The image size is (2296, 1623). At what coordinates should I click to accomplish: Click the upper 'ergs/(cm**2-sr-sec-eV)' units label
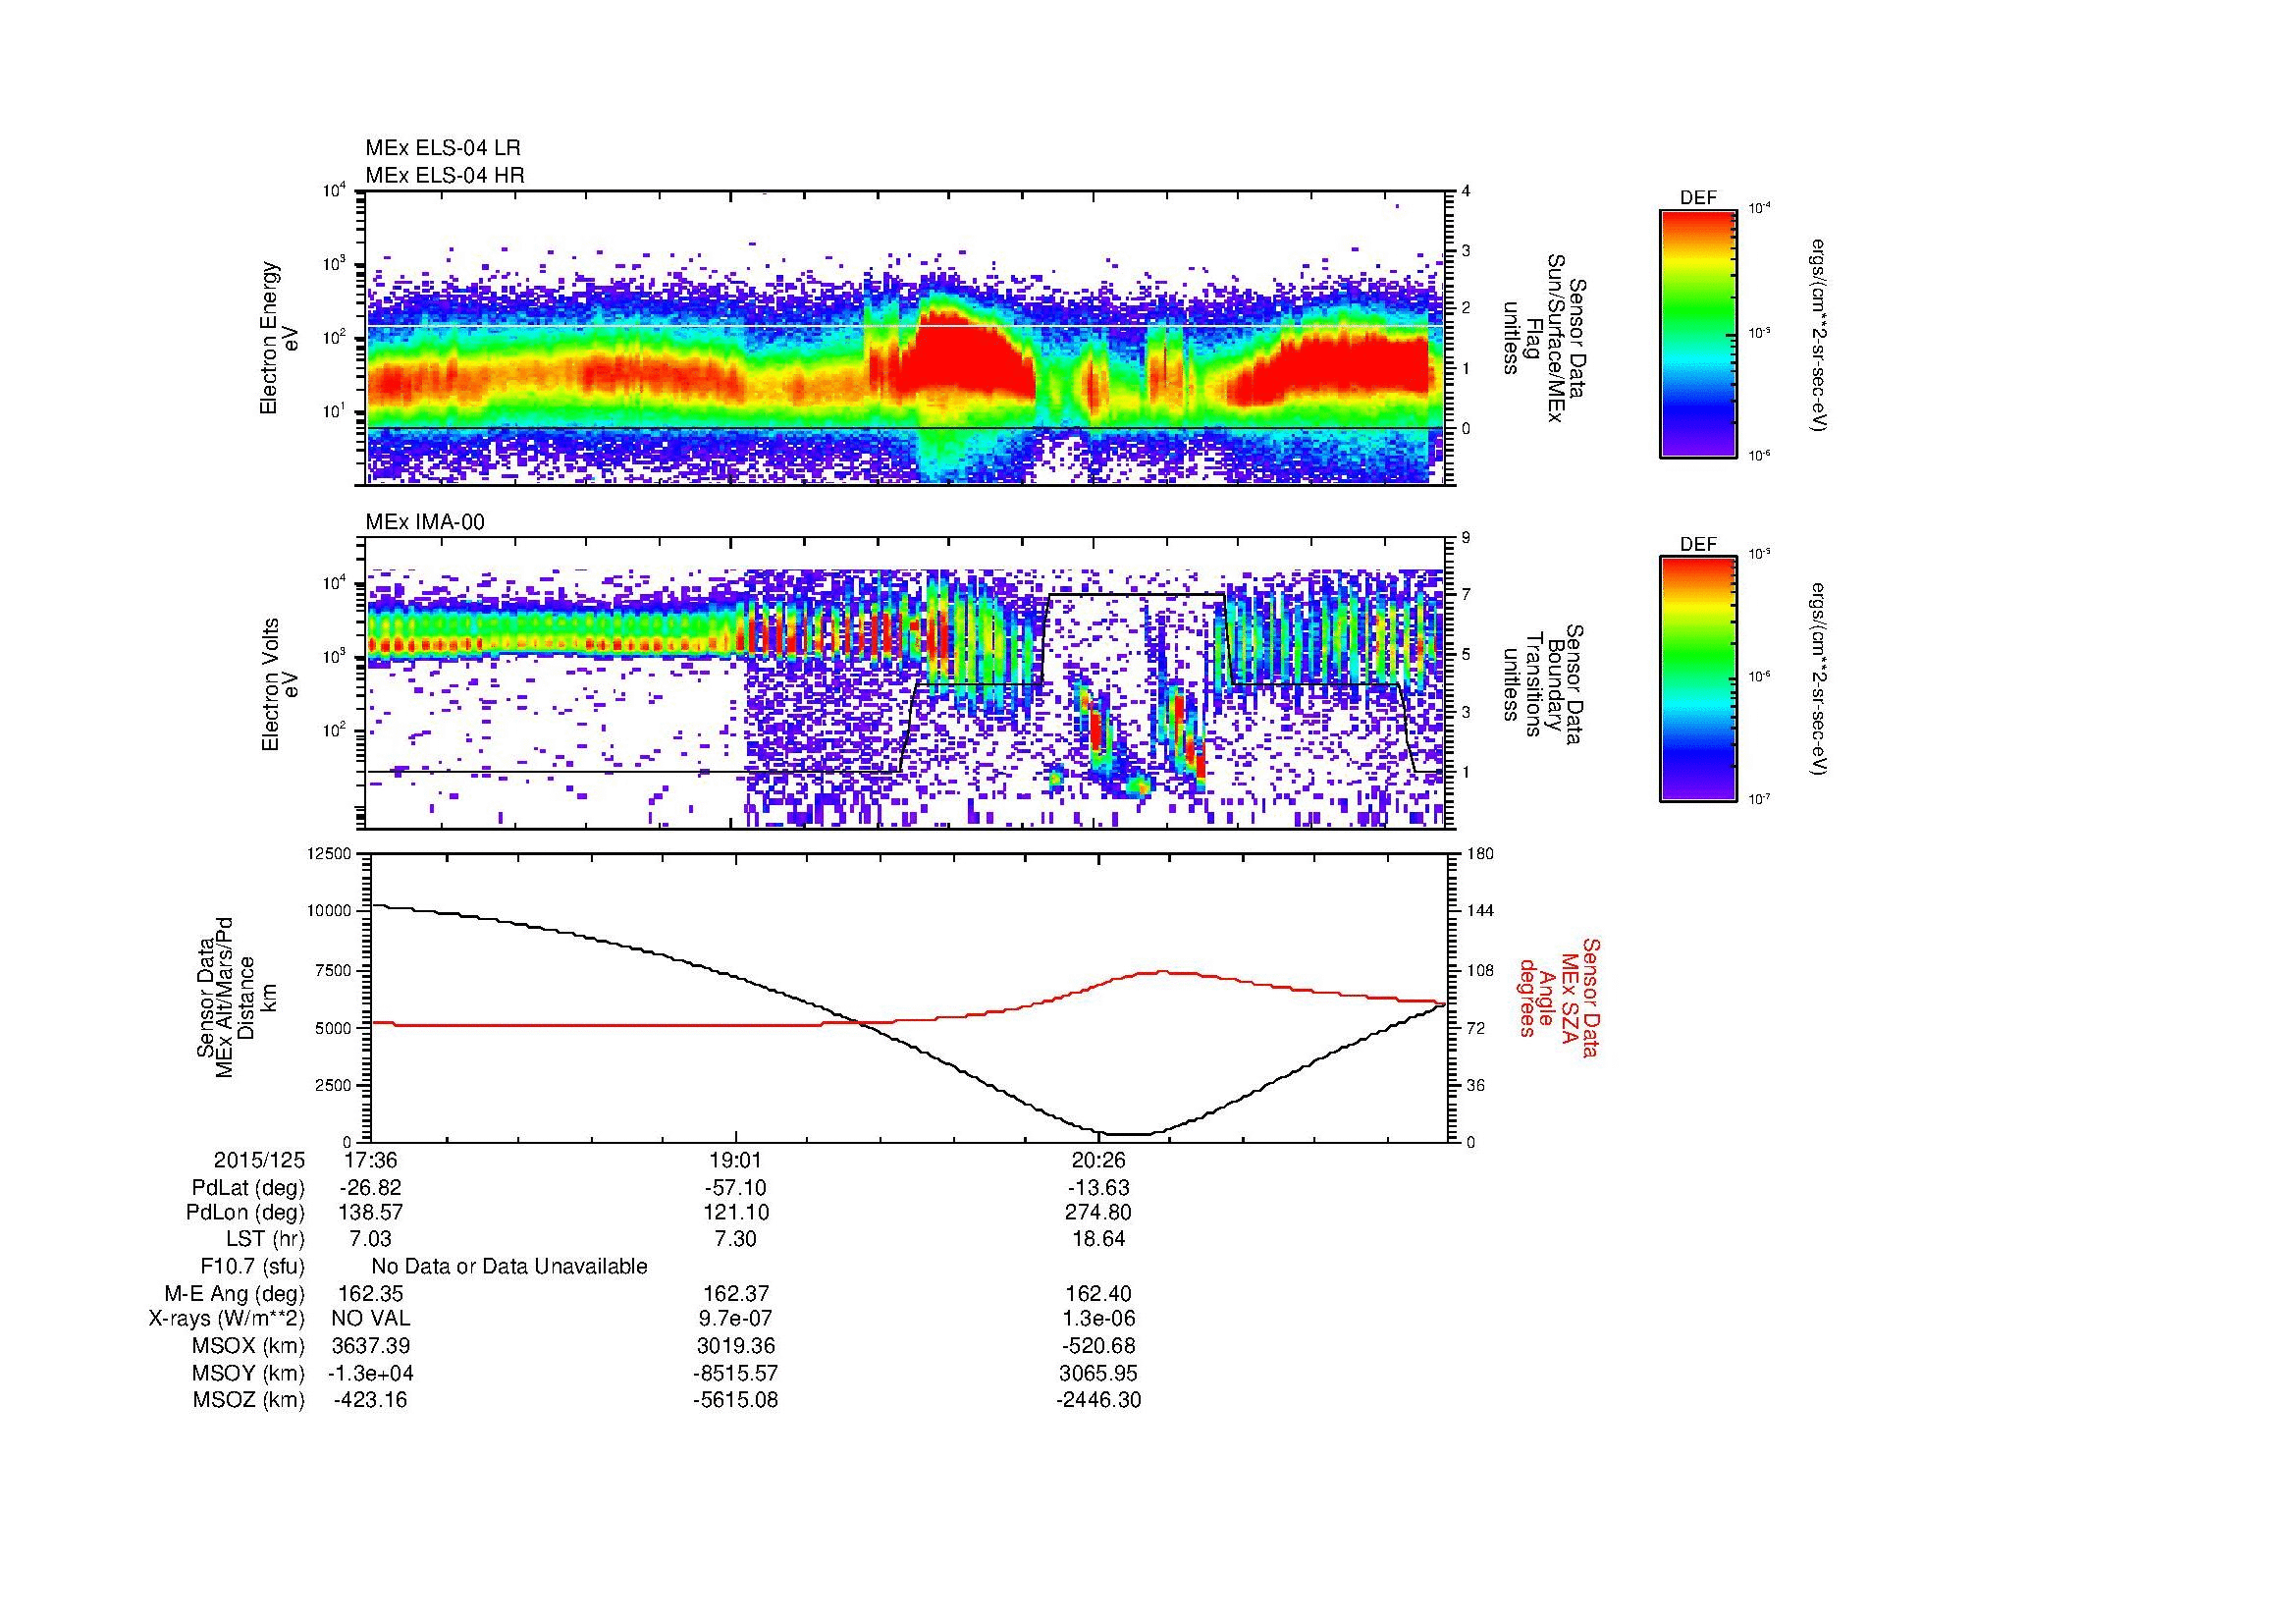tap(1820, 334)
